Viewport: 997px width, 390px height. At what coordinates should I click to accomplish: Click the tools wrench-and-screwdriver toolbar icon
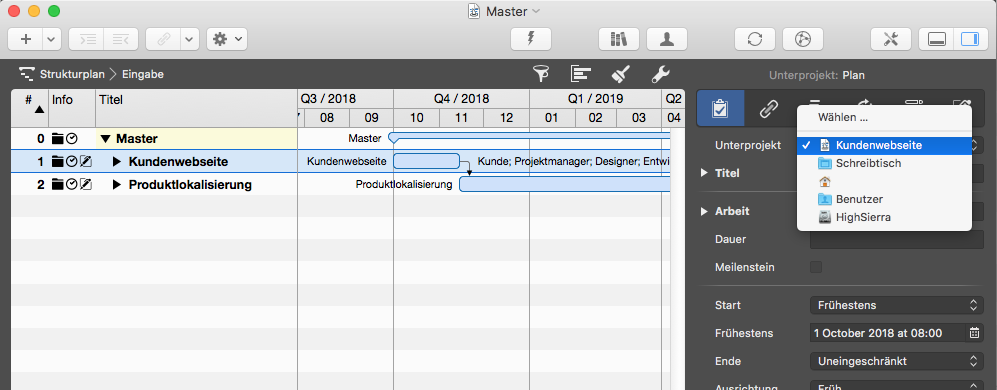[x=890, y=39]
